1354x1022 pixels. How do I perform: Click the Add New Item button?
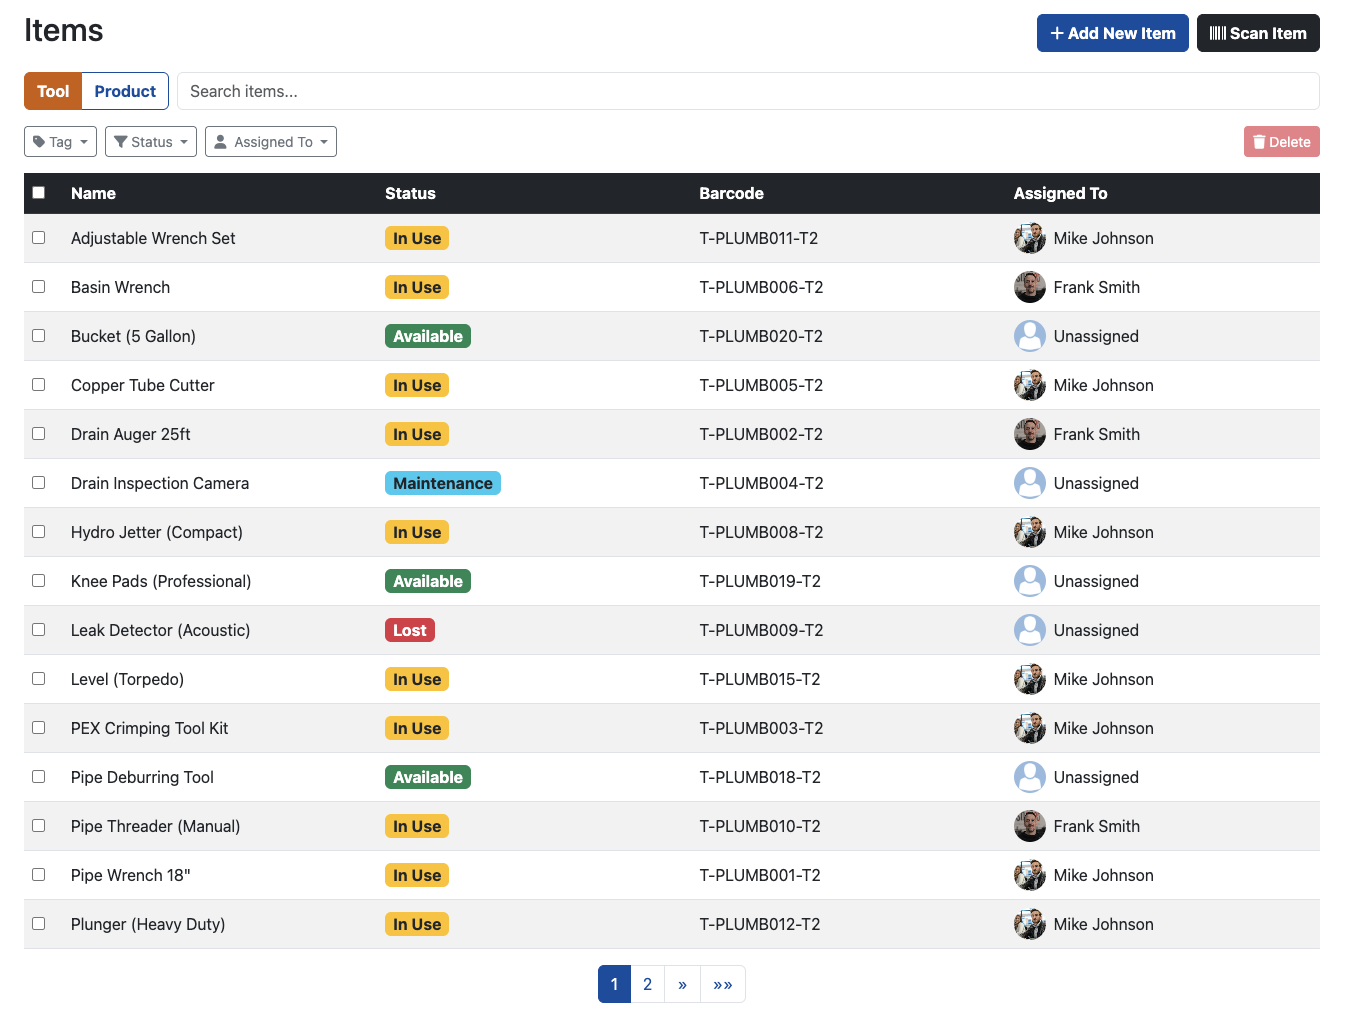tap(1112, 33)
